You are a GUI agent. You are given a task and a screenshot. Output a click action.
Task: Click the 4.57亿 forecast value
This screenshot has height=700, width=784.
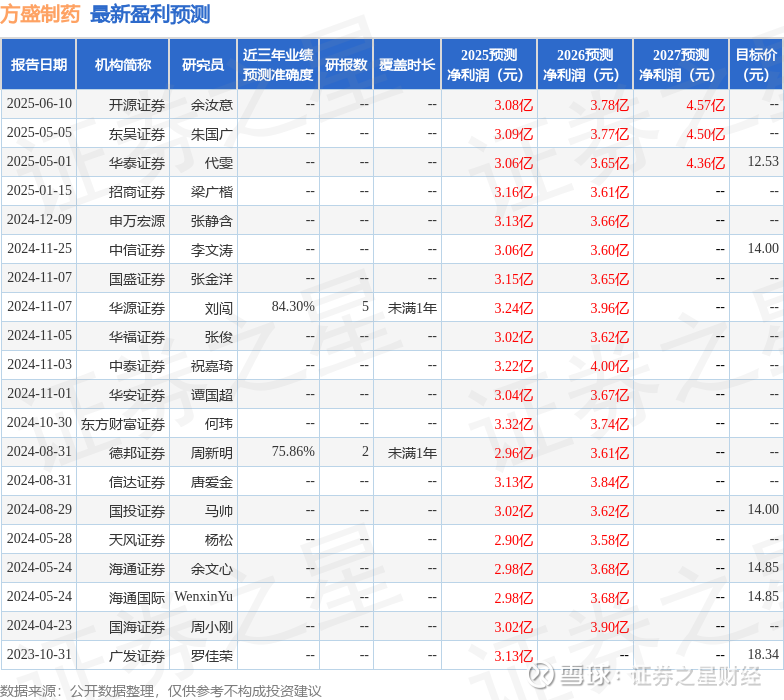click(706, 105)
